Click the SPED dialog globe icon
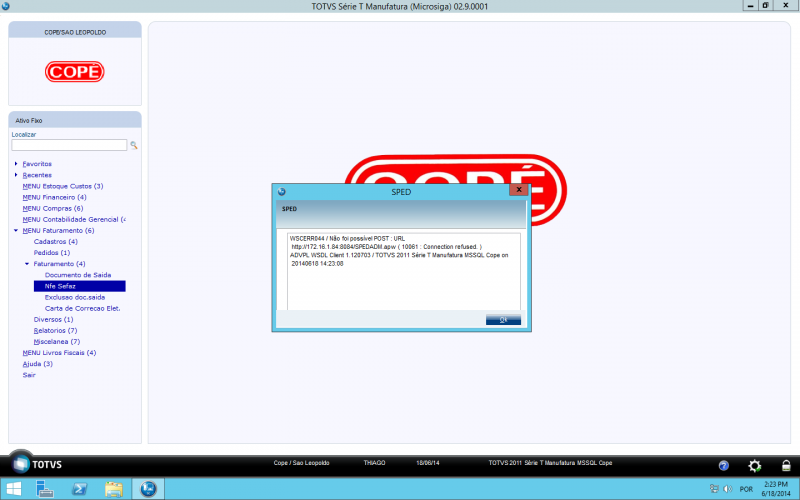 [x=282, y=192]
